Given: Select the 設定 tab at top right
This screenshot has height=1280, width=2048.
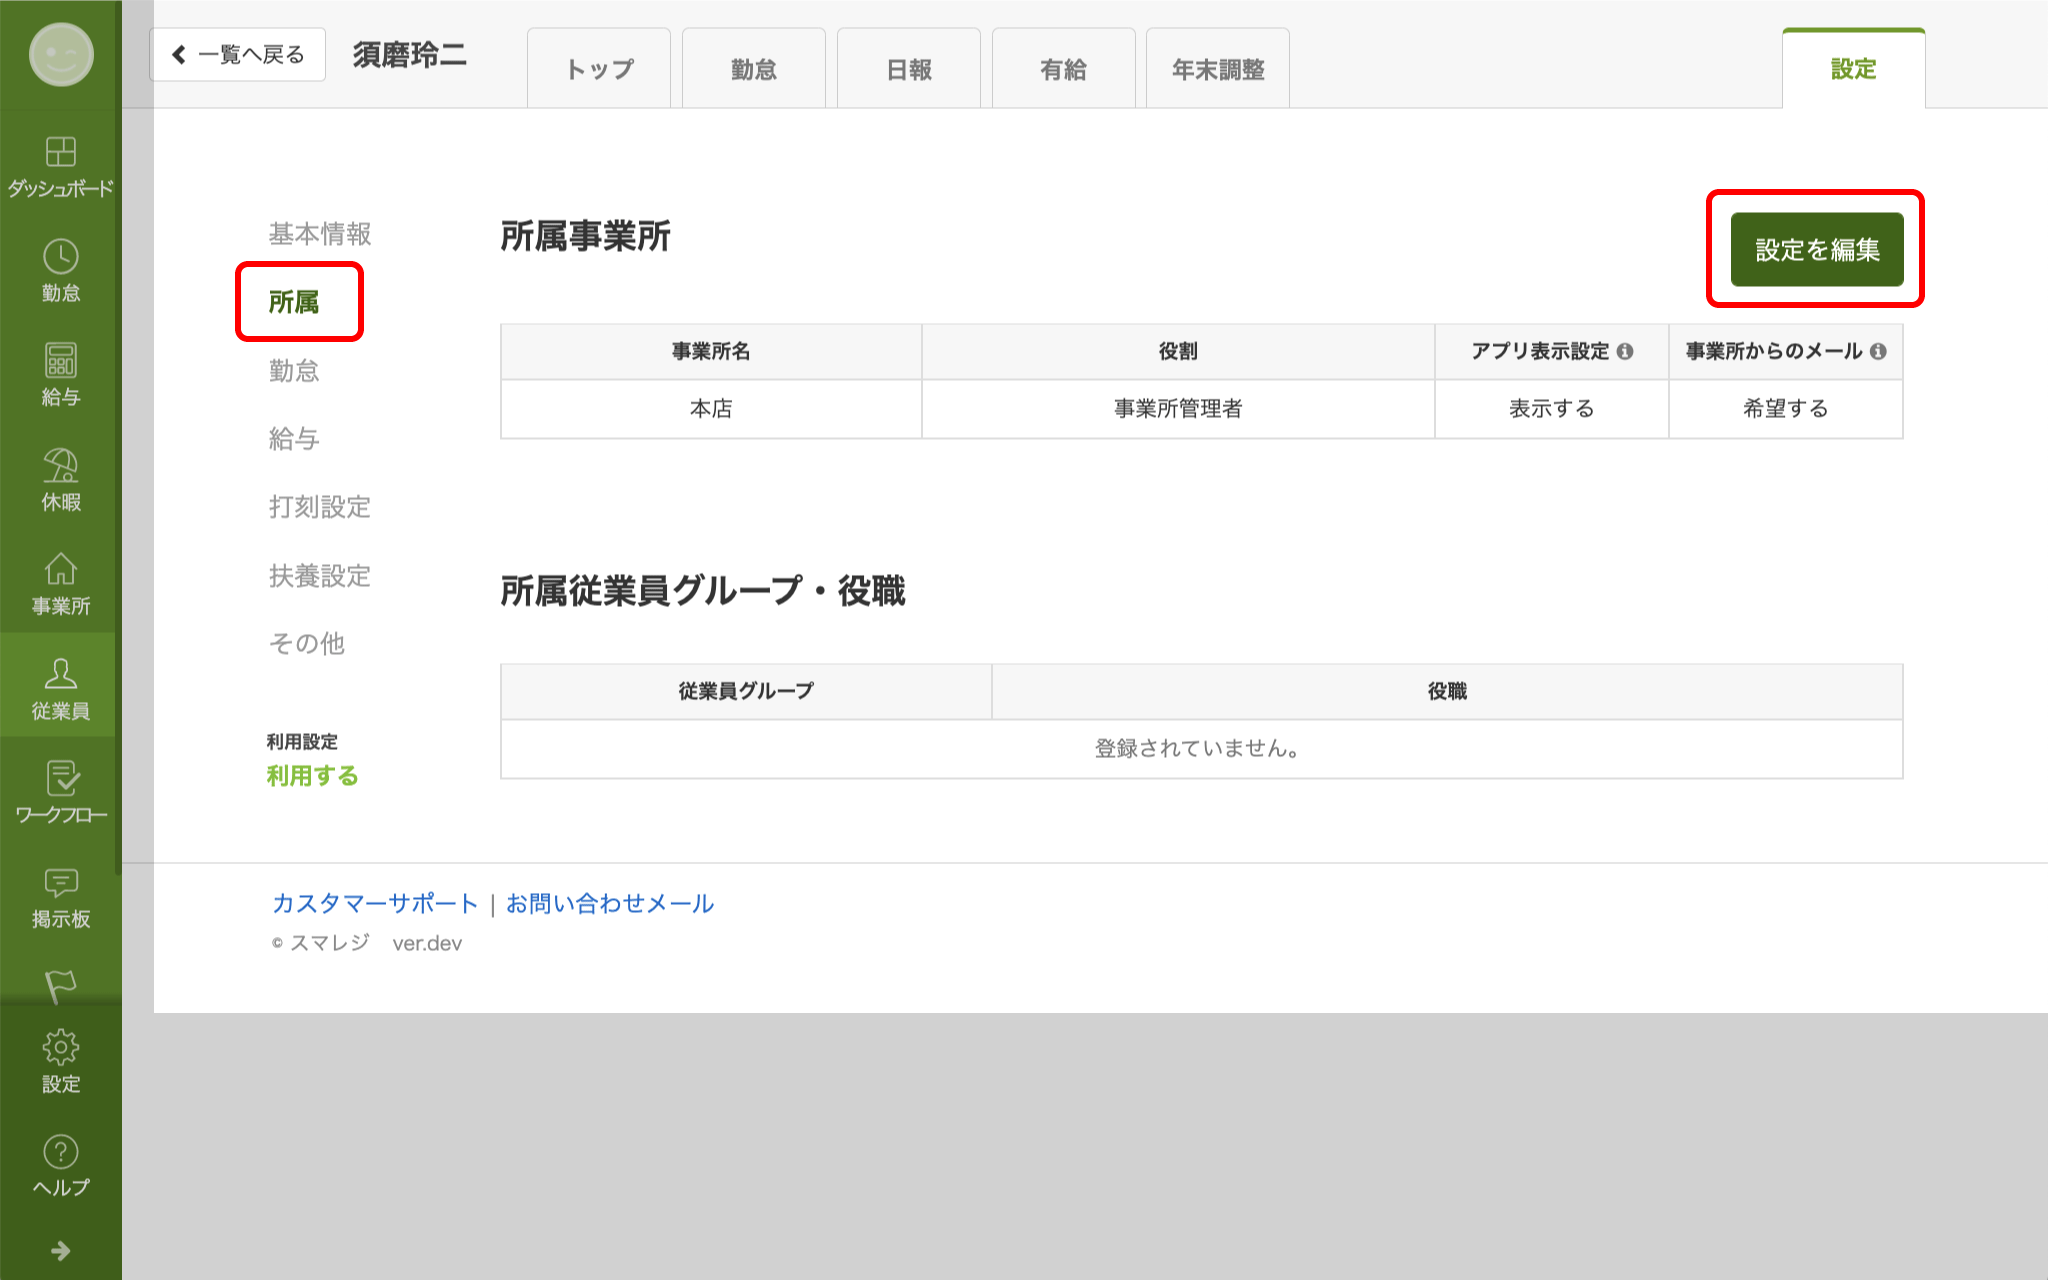Looking at the screenshot, I should pyautogui.click(x=1854, y=69).
